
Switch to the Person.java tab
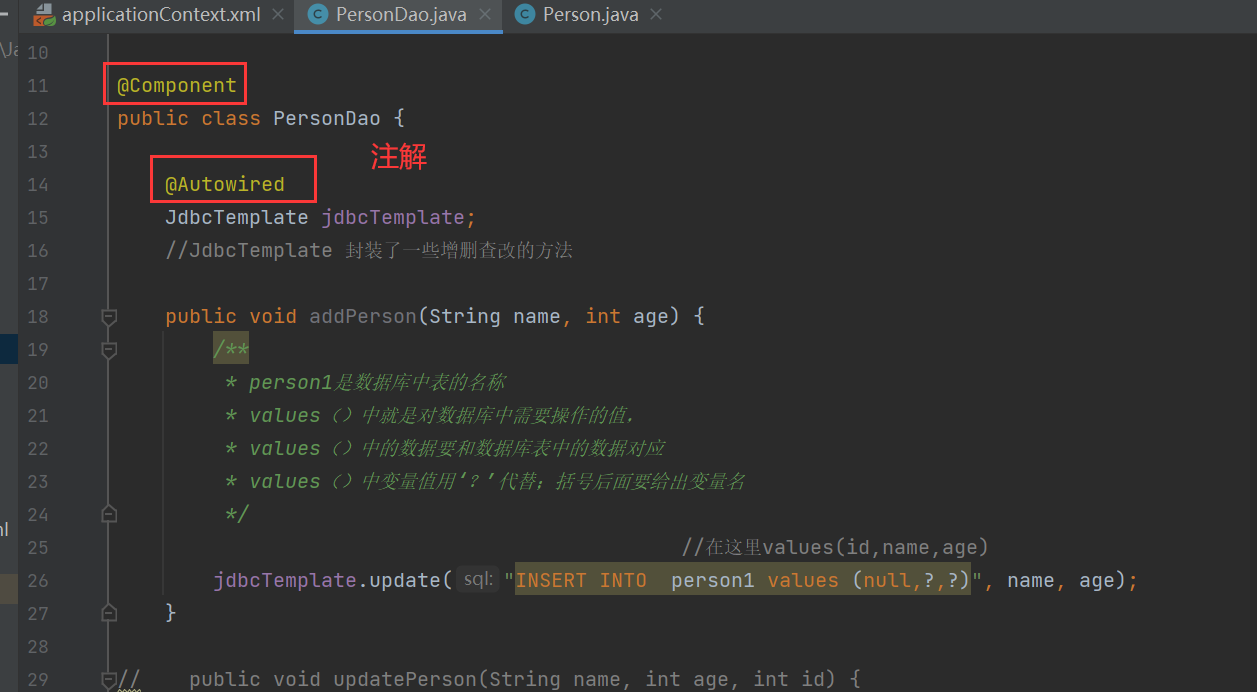590,14
